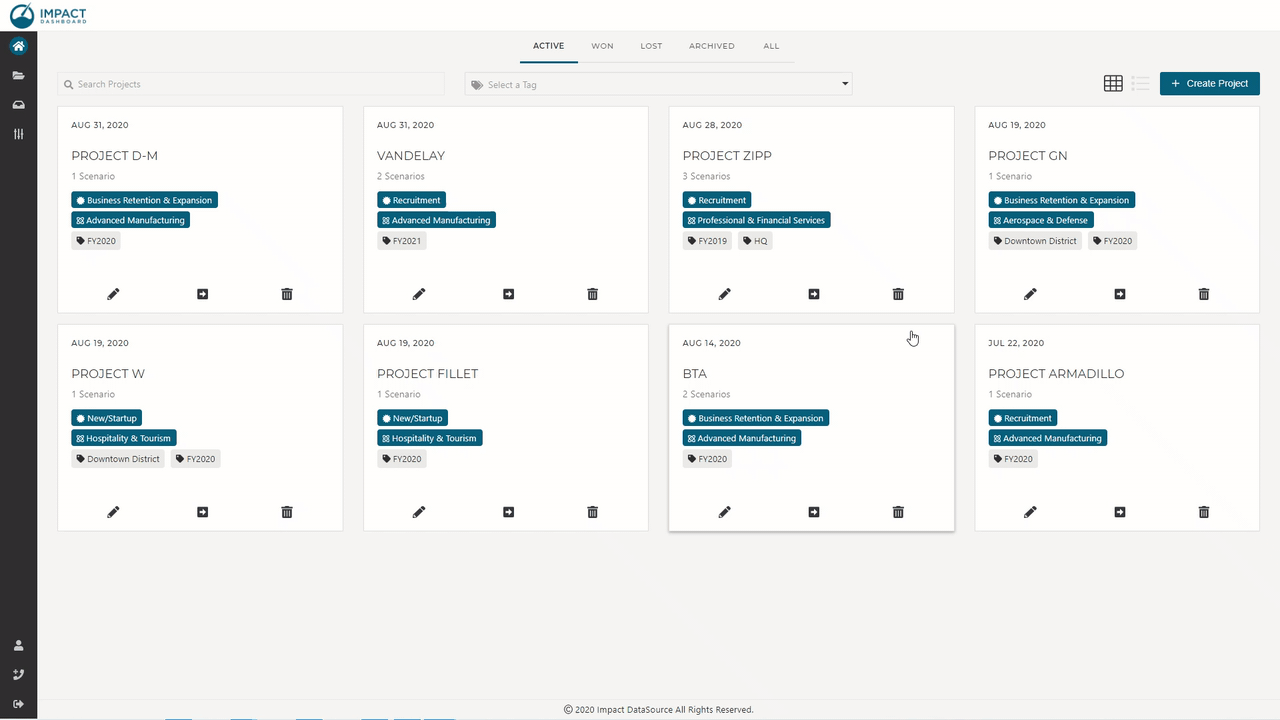Click the Create Project button
This screenshot has height=720, width=1280.
pyautogui.click(x=1209, y=84)
